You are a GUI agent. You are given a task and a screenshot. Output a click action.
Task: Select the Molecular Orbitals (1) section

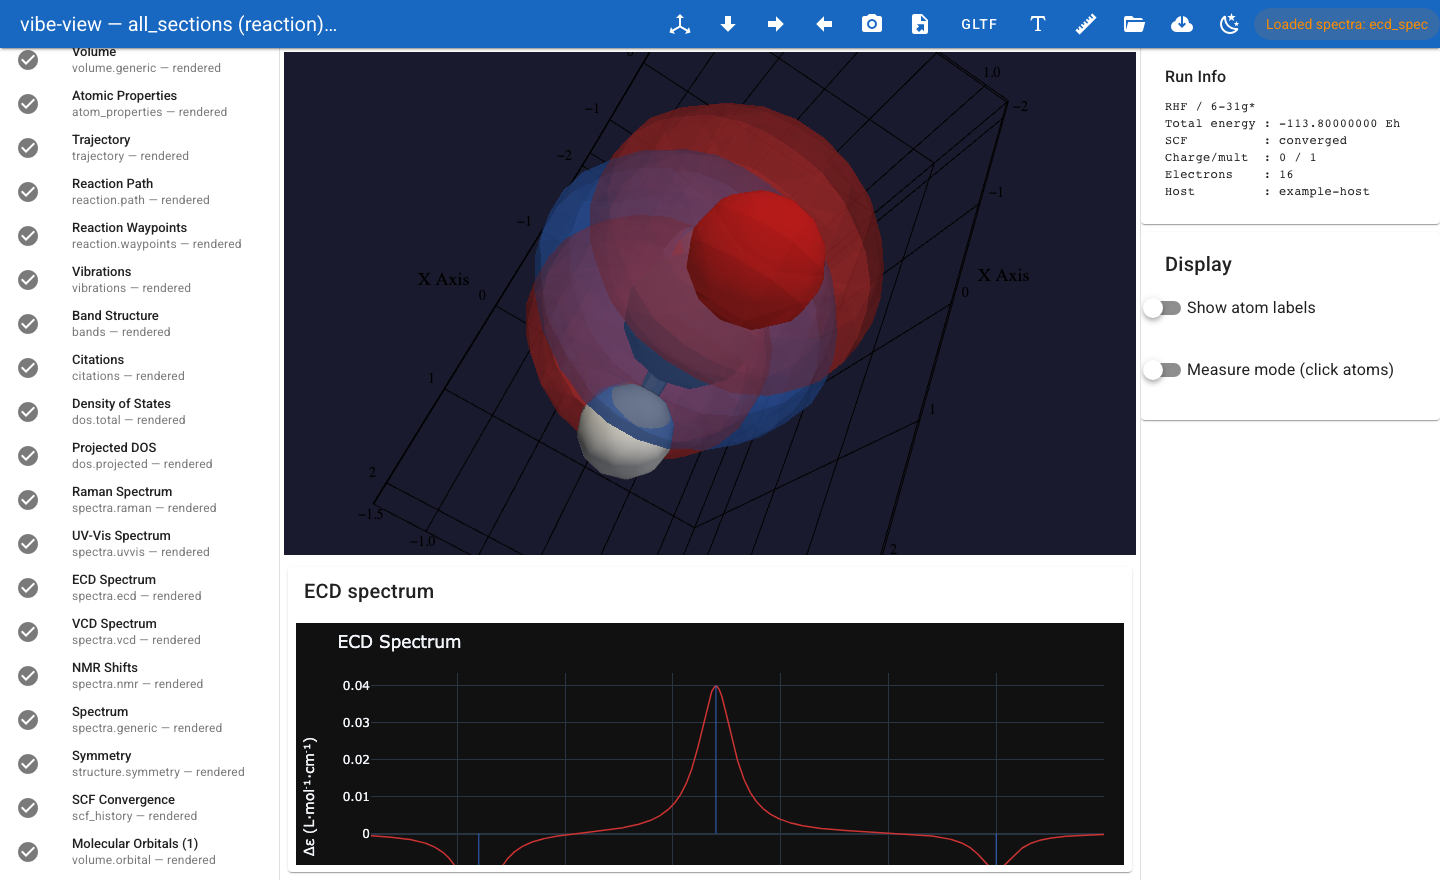[x=140, y=852]
